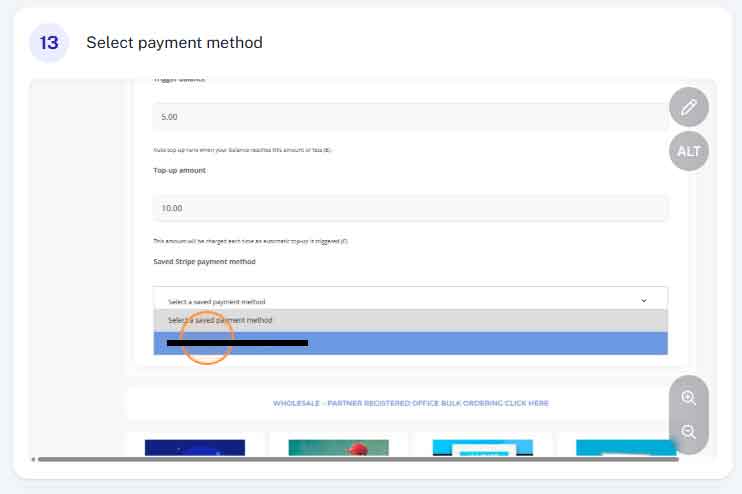Click the horizontal scrollbar under the screenshot
The height and width of the screenshot is (494, 742).
point(358,459)
